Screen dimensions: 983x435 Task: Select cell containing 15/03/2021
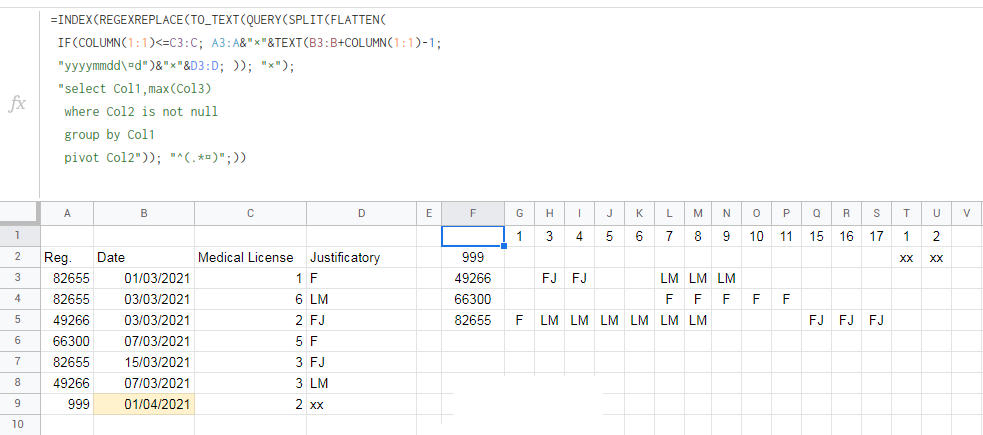point(144,362)
